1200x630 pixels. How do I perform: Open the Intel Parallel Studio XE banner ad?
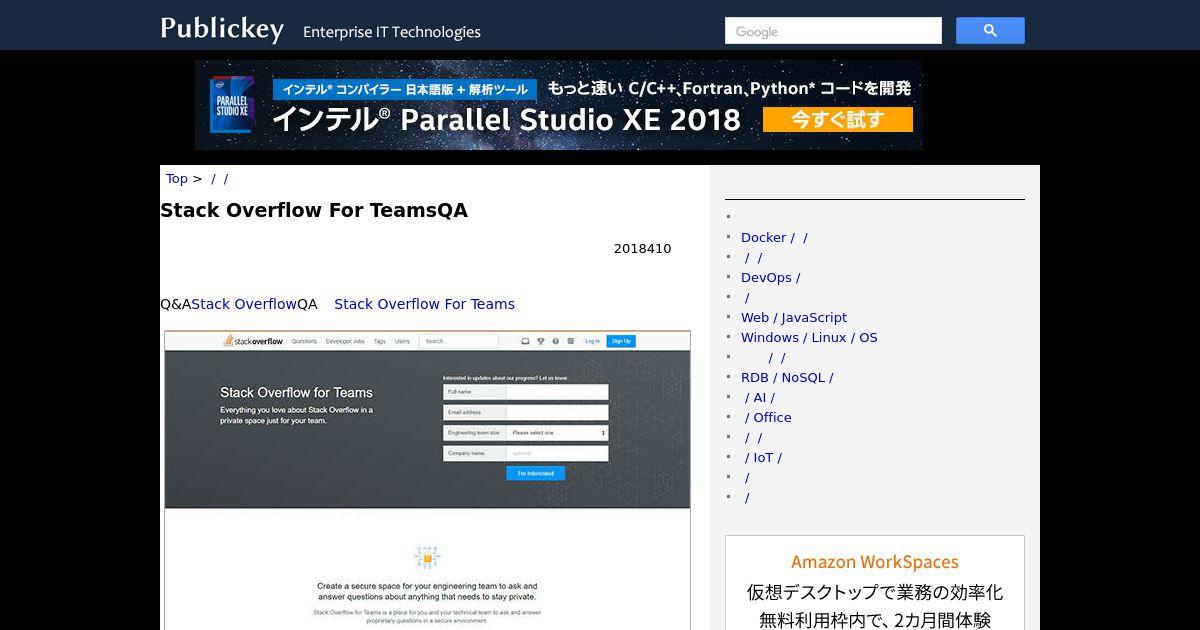click(x=559, y=105)
